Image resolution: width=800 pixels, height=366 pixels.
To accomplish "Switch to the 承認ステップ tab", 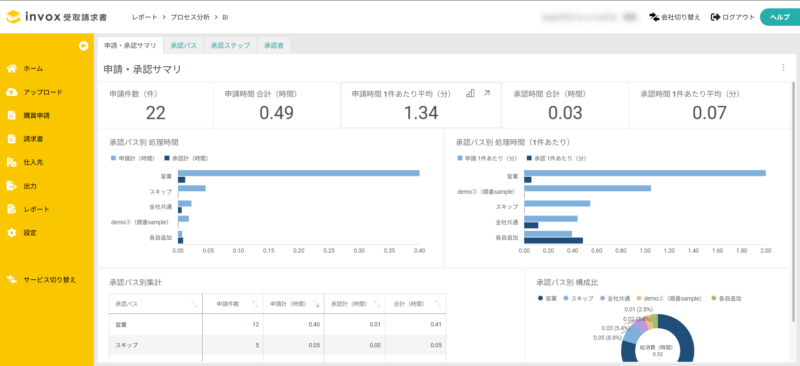I will pyautogui.click(x=231, y=45).
